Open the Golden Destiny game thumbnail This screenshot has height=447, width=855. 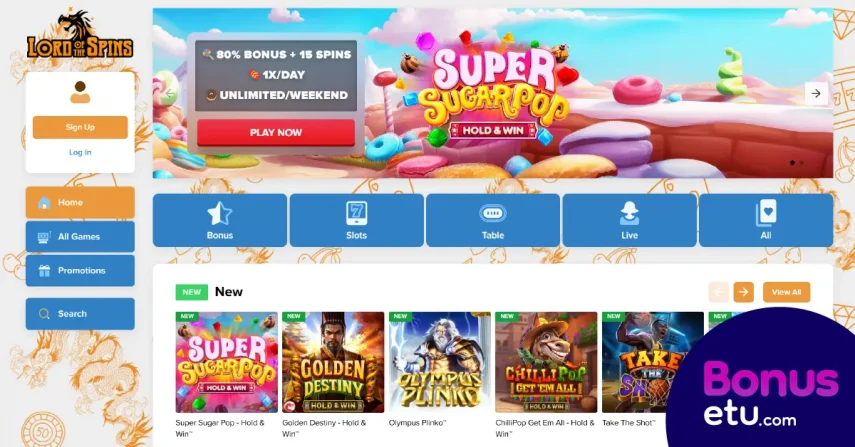[x=333, y=363]
